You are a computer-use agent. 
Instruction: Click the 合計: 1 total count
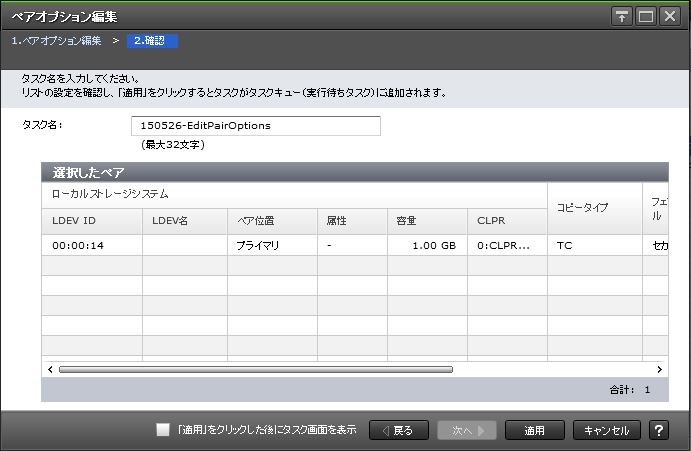(630, 390)
